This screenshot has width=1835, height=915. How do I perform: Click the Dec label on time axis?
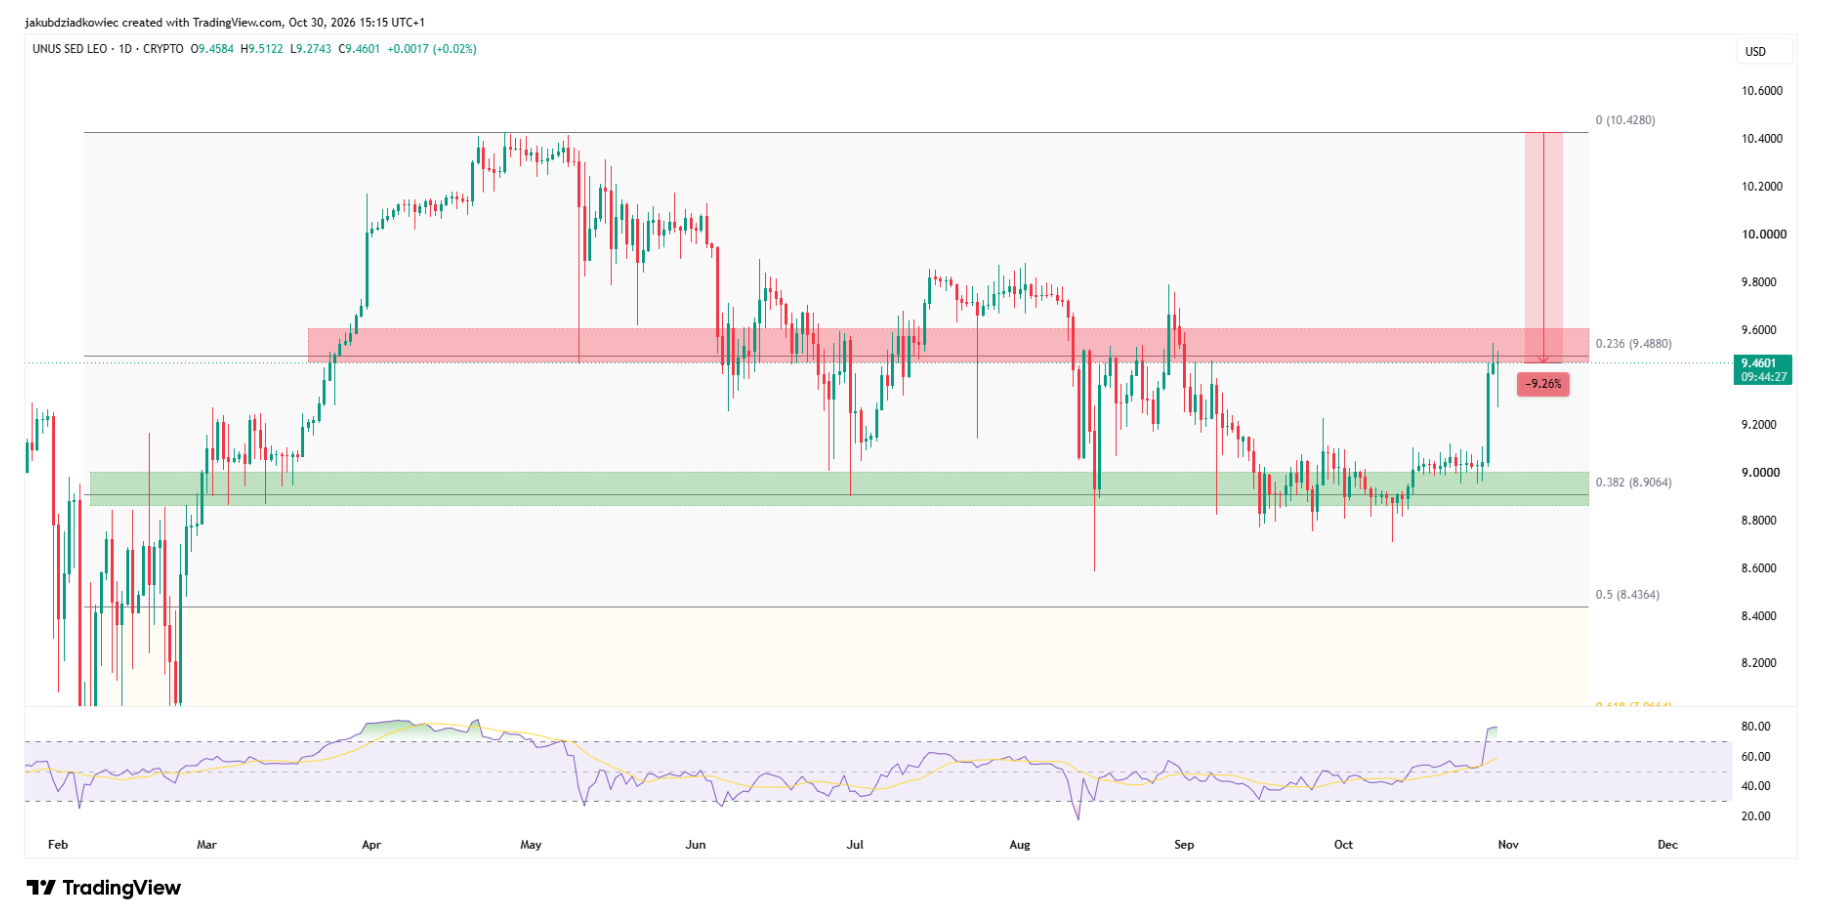tap(1668, 845)
